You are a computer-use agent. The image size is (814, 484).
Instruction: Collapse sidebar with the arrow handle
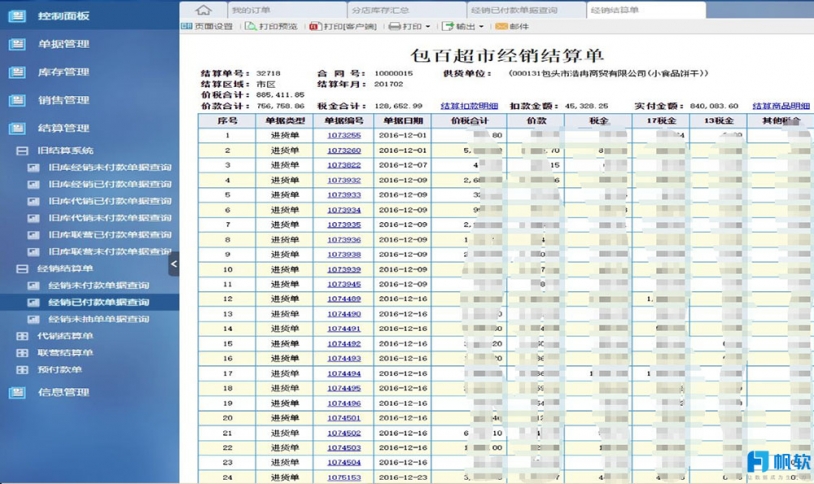[x=174, y=264]
